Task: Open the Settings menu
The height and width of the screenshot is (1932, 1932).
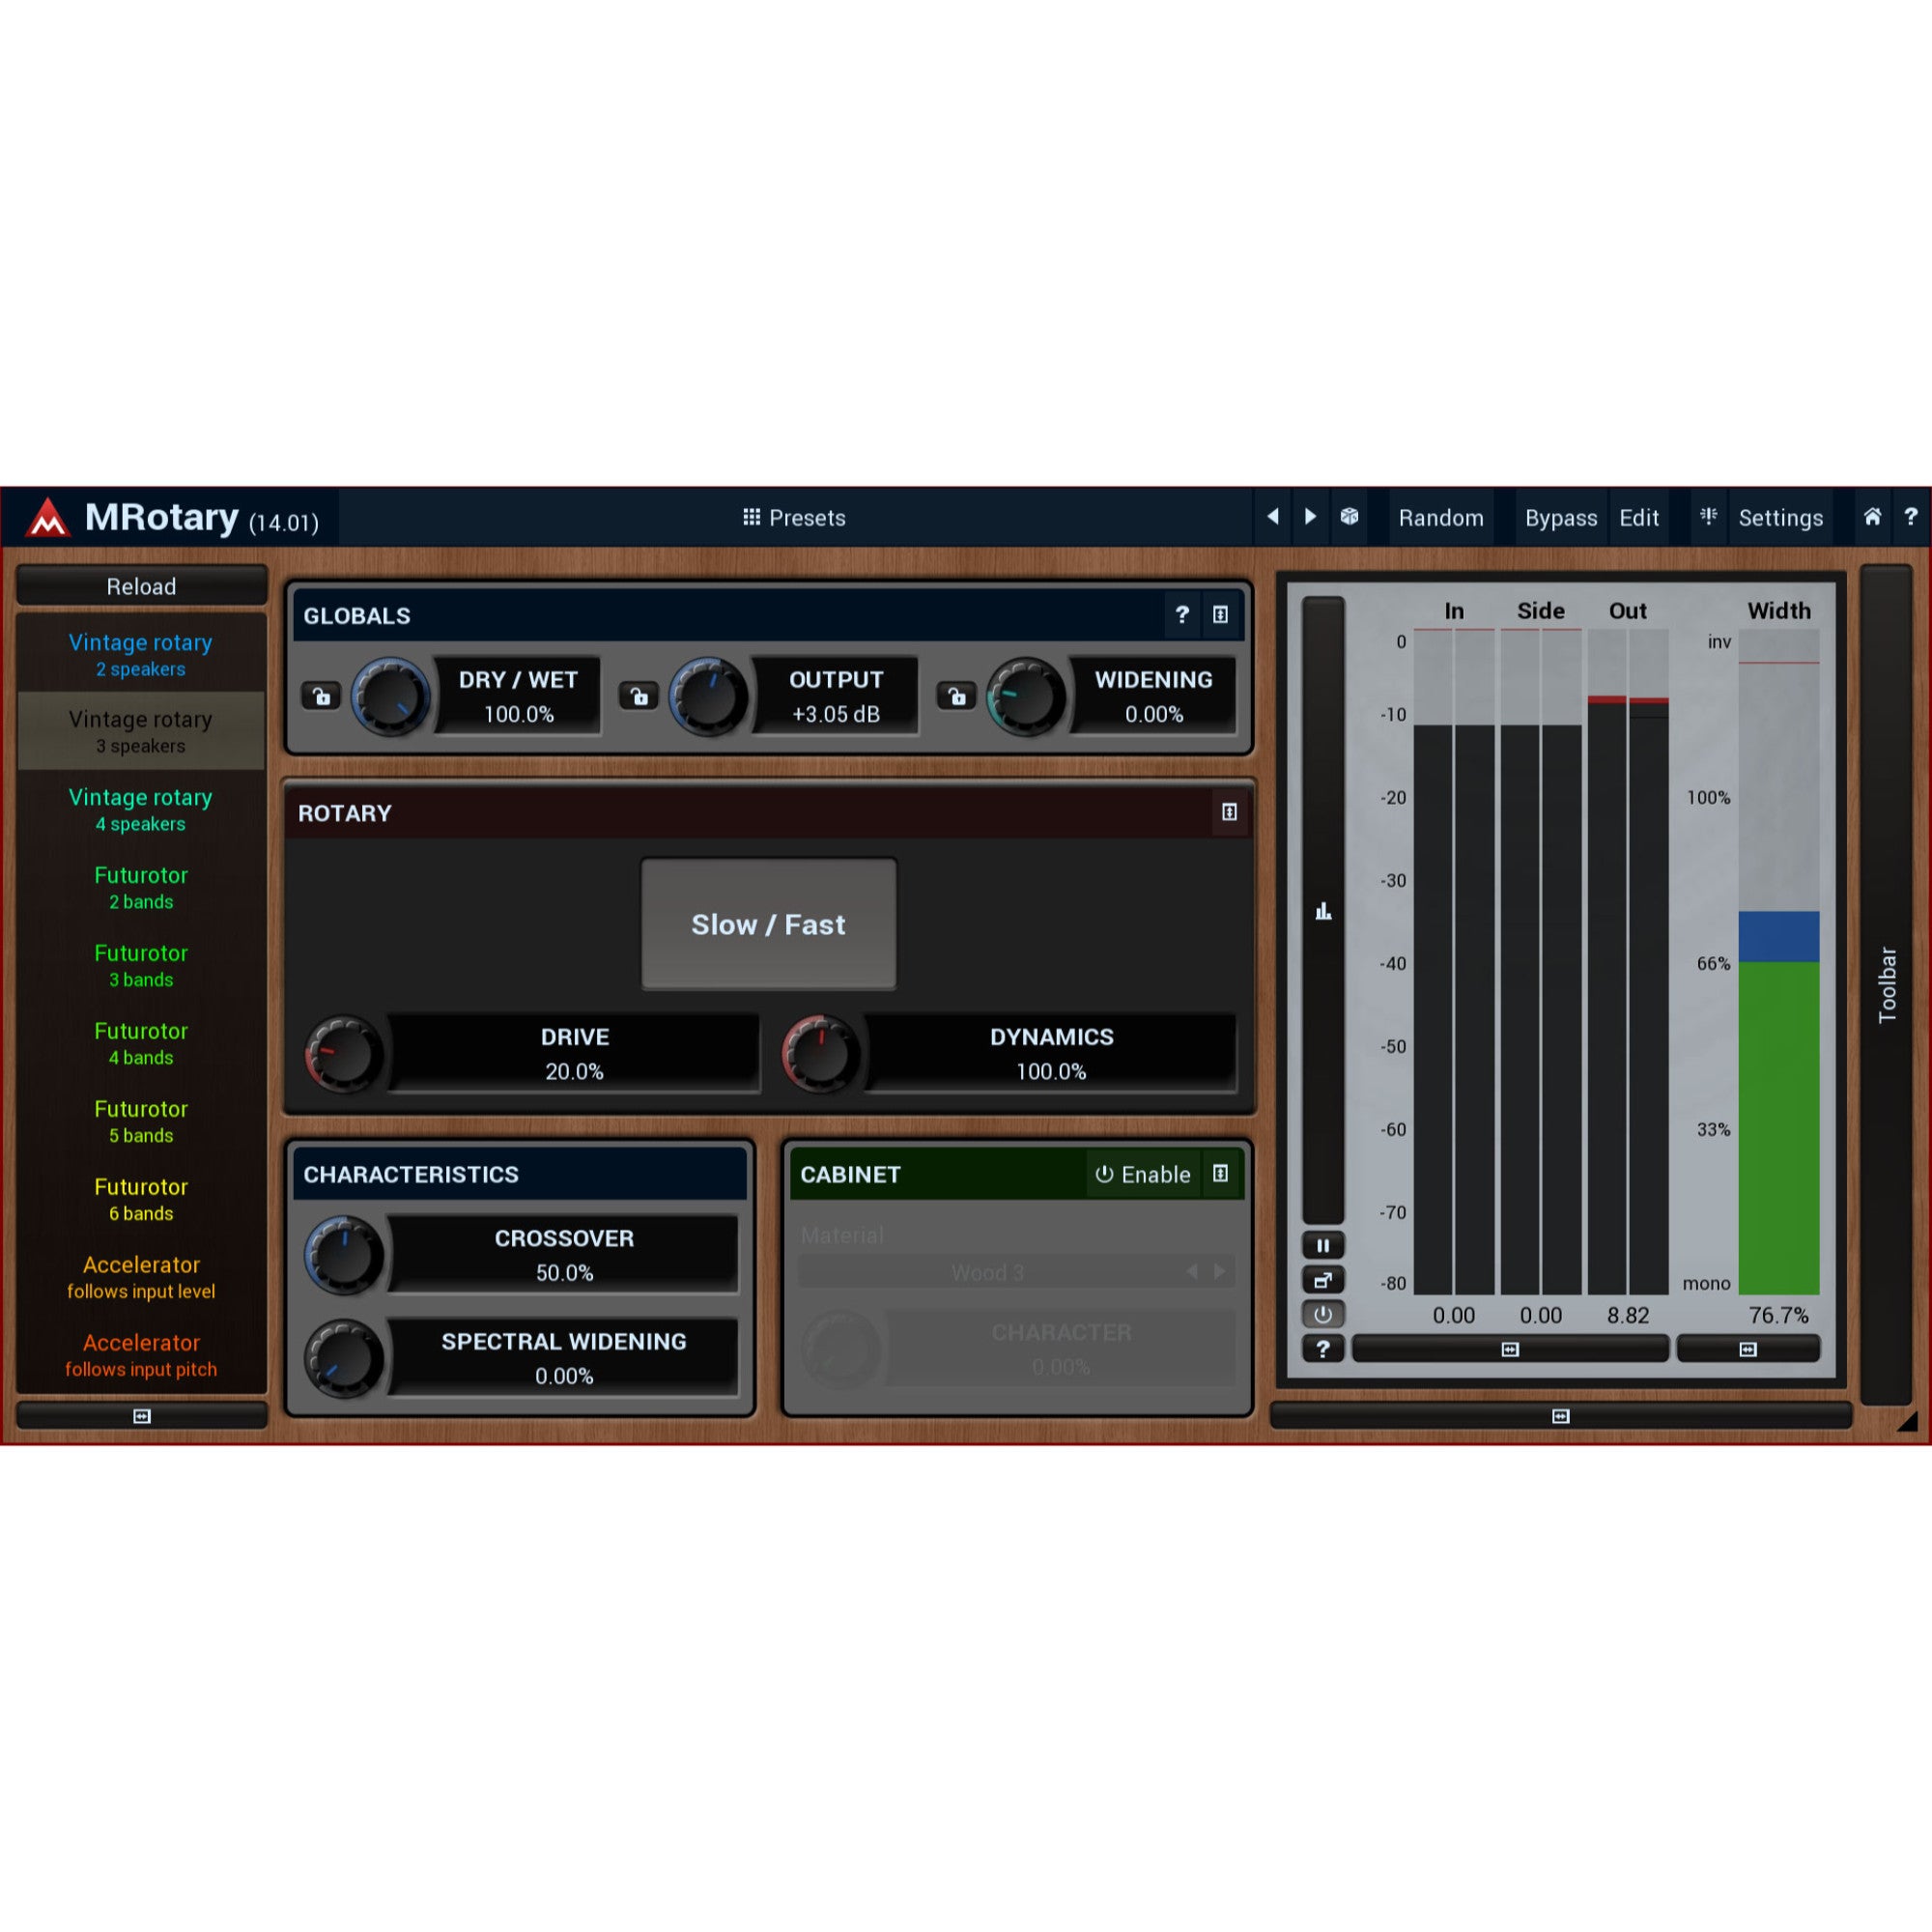Action: pos(1780,517)
